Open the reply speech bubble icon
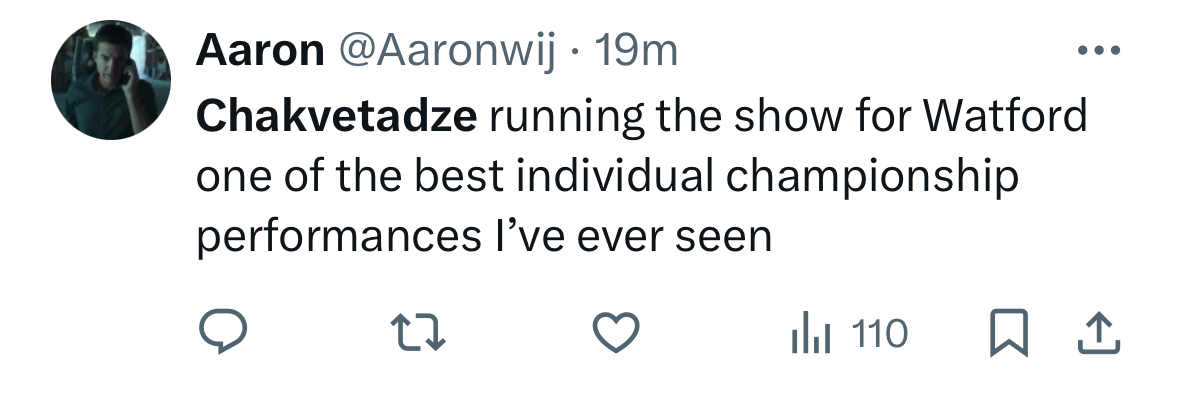The image size is (1179, 398). tap(223, 331)
